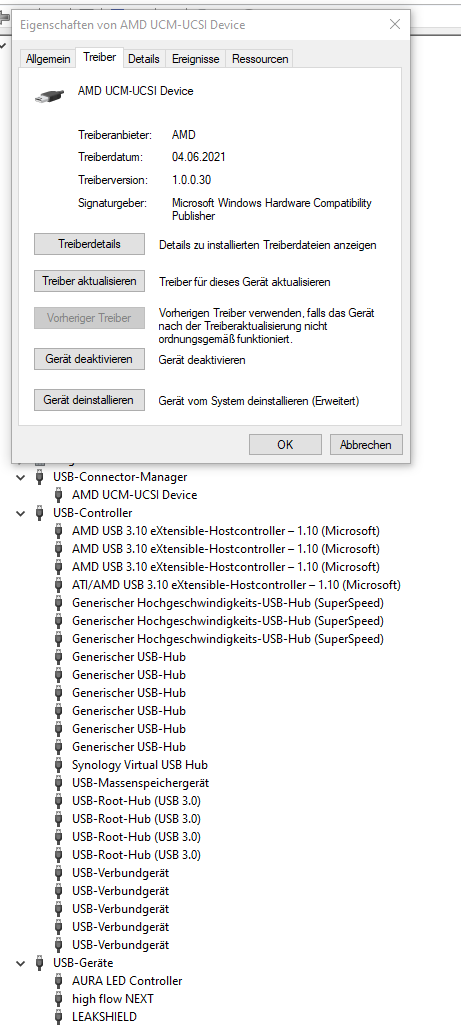Screen dimensions: 461x1026
Task: Click the Signaturgeber label
Action: tap(112, 203)
